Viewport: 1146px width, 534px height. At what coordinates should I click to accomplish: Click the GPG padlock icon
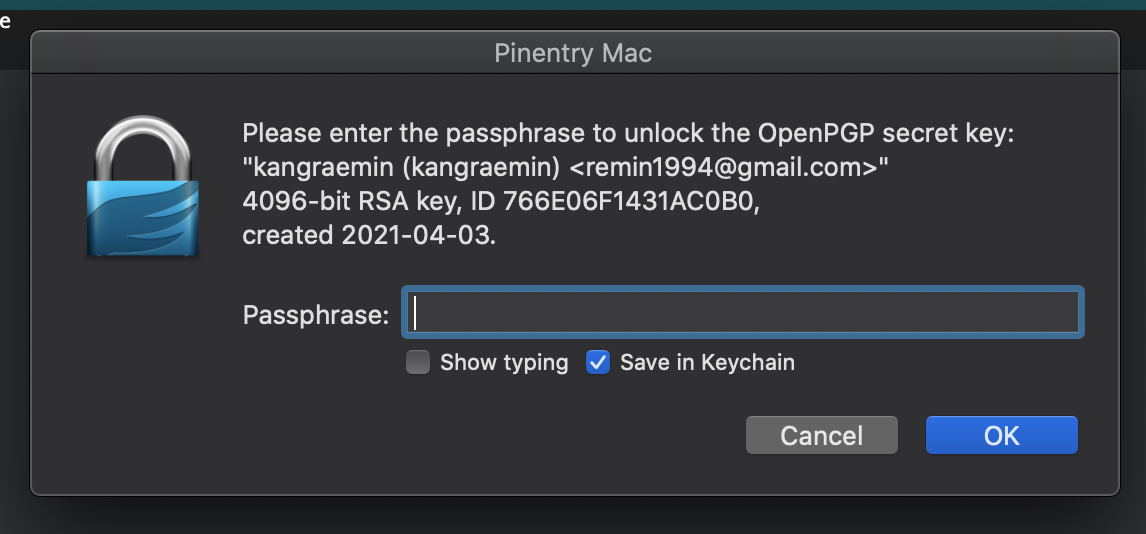[143, 186]
